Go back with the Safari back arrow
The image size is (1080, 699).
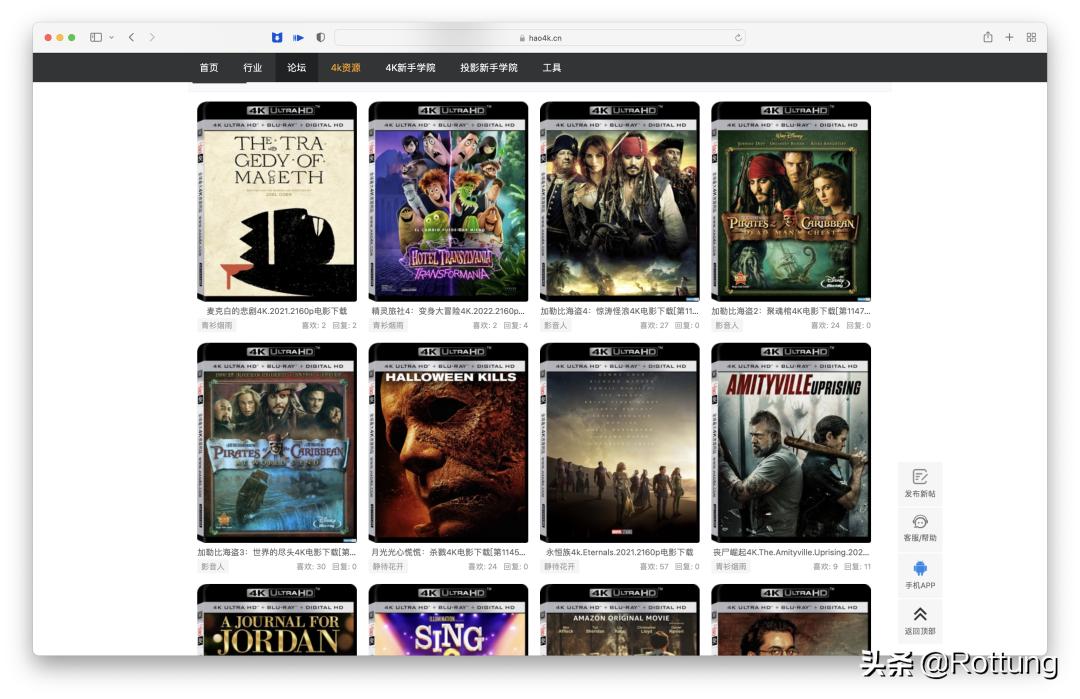(132, 37)
